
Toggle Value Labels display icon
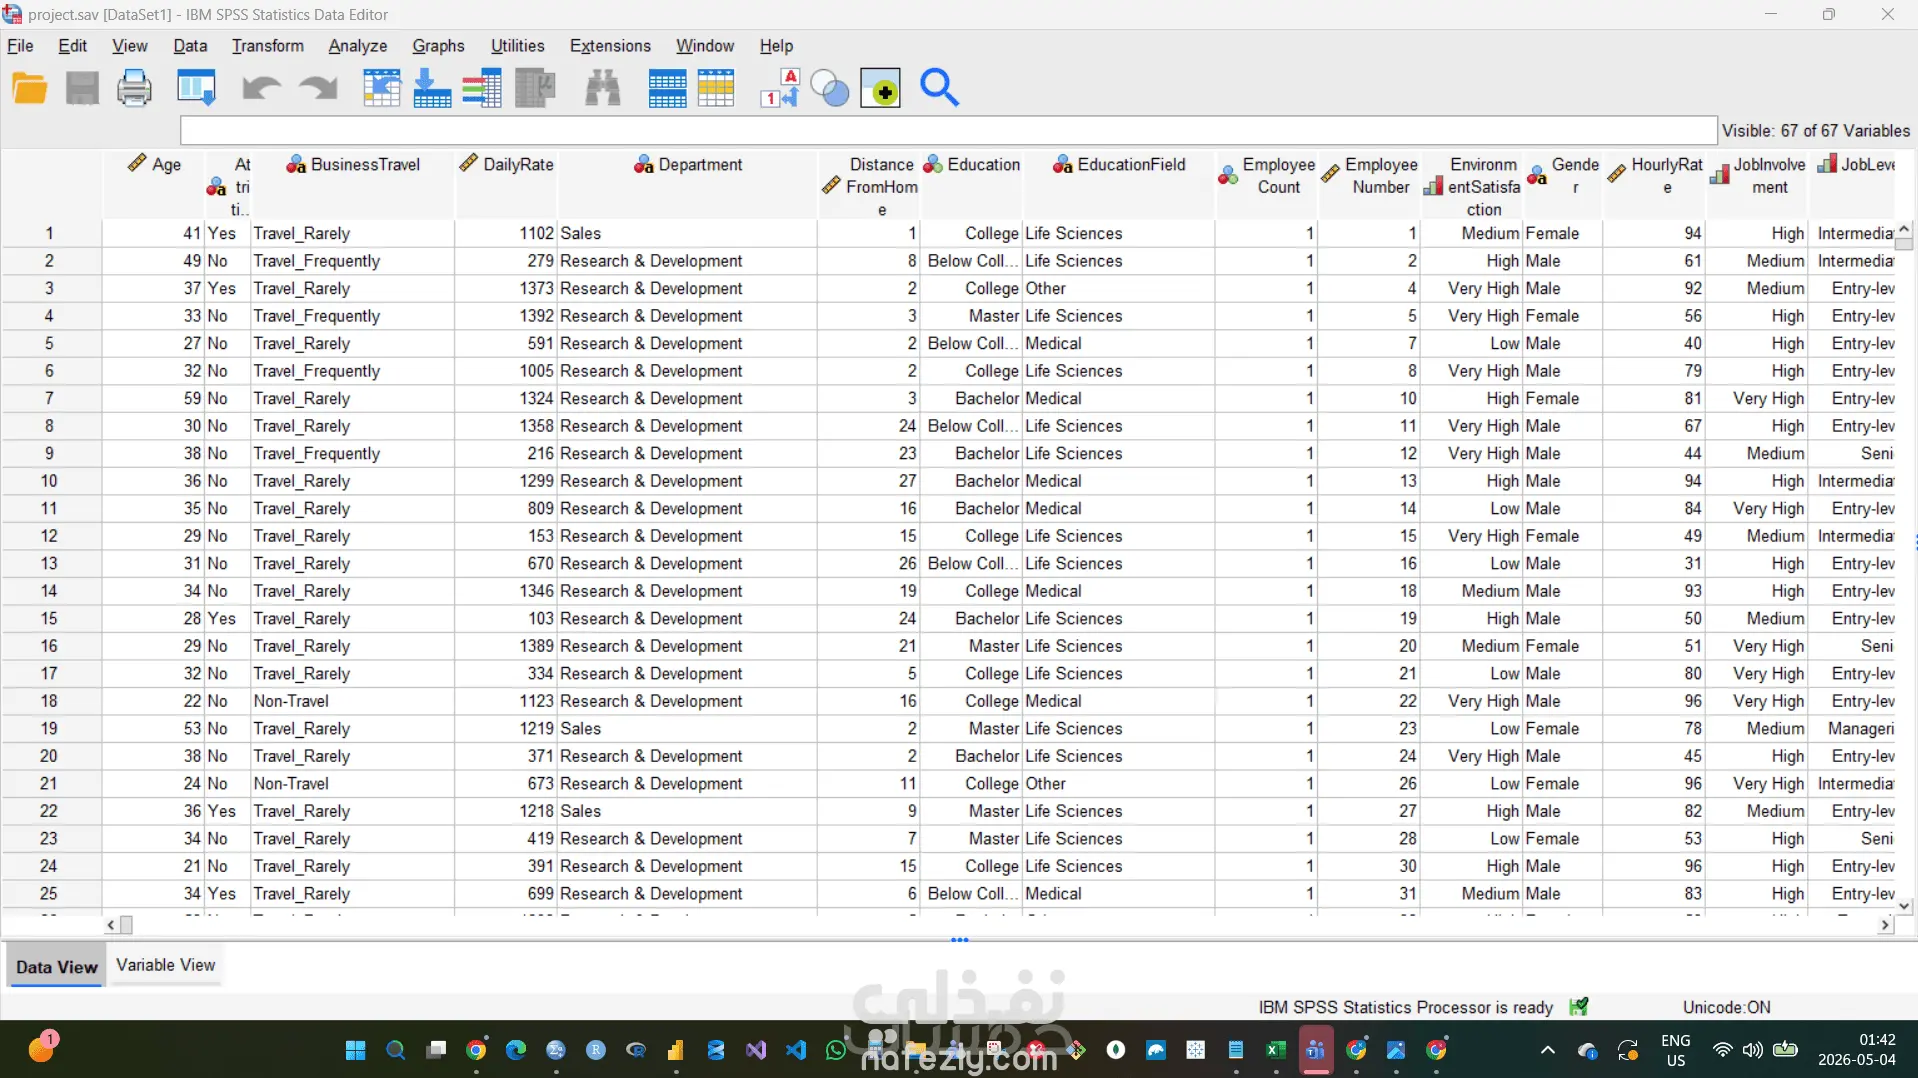779,89
